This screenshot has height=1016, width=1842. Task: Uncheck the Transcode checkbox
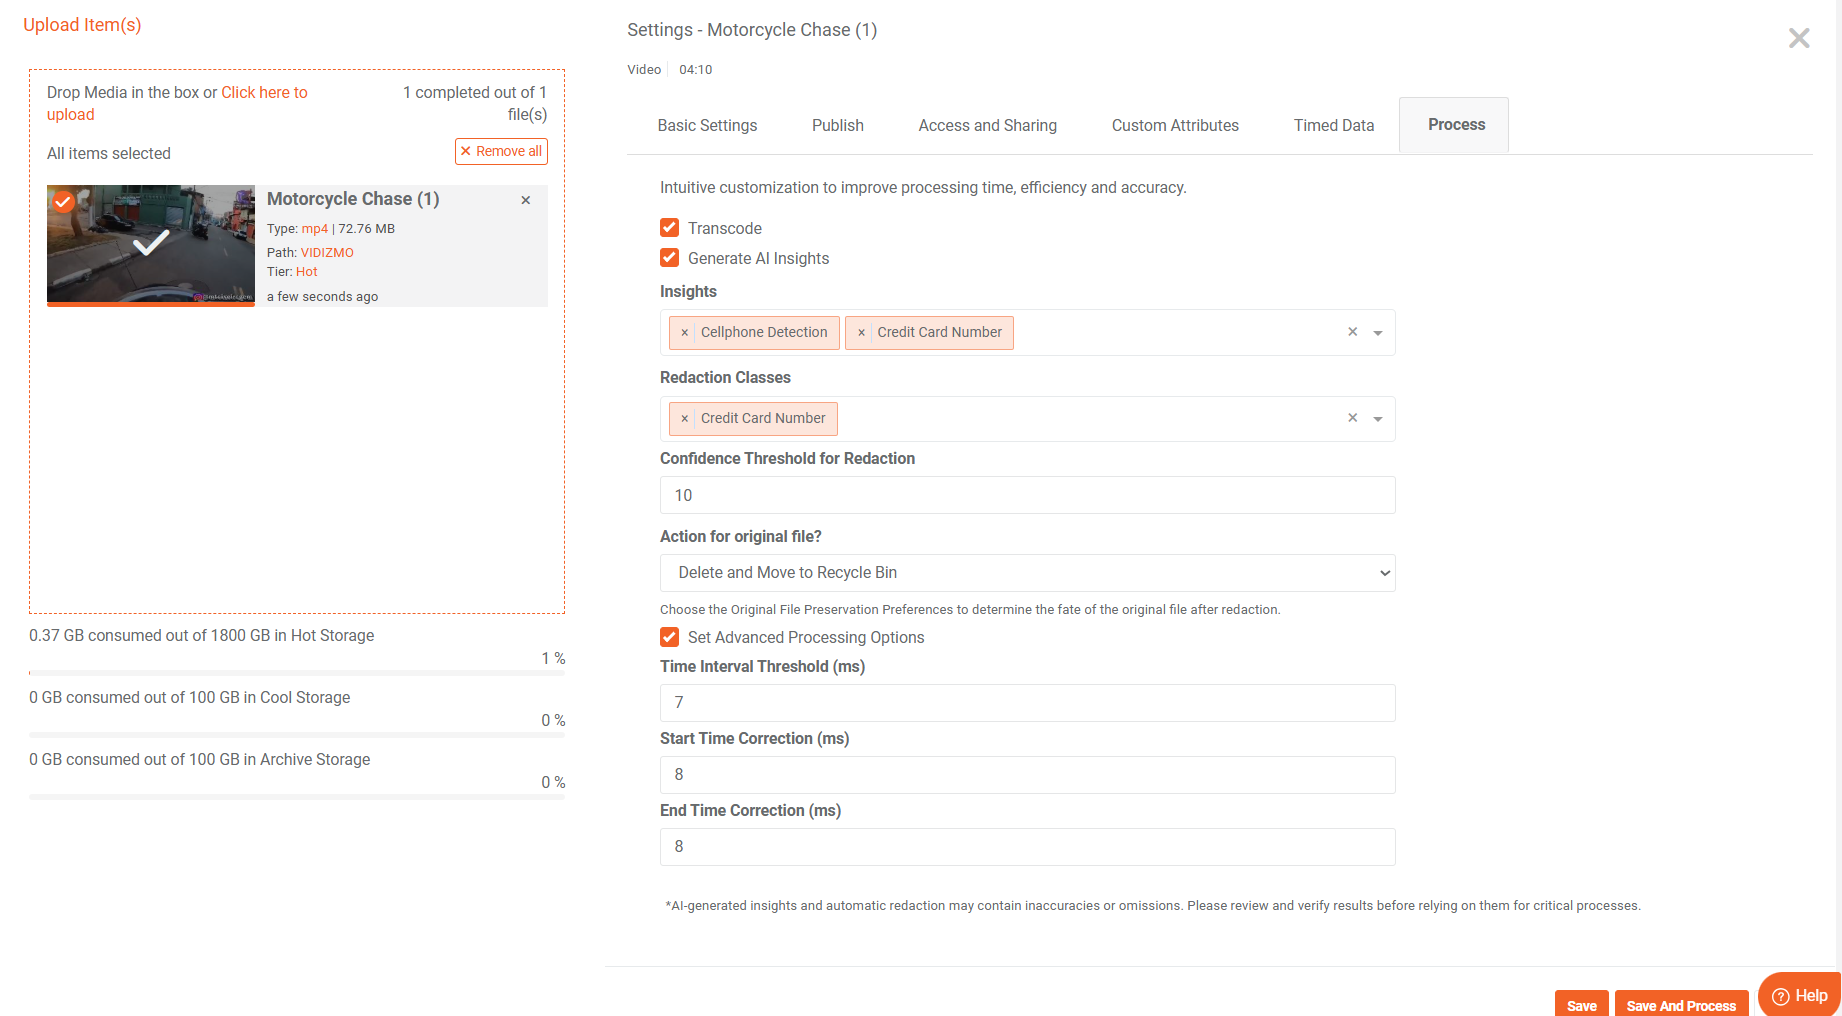point(670,228)
